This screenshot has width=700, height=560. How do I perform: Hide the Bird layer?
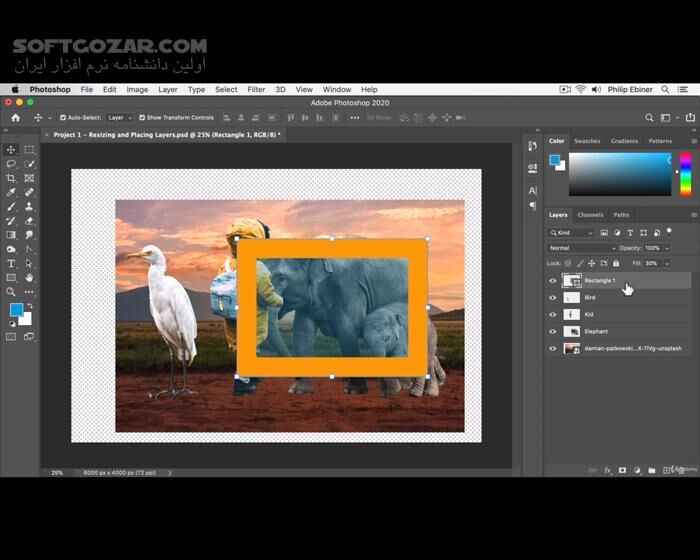click(x=553, y=298)
